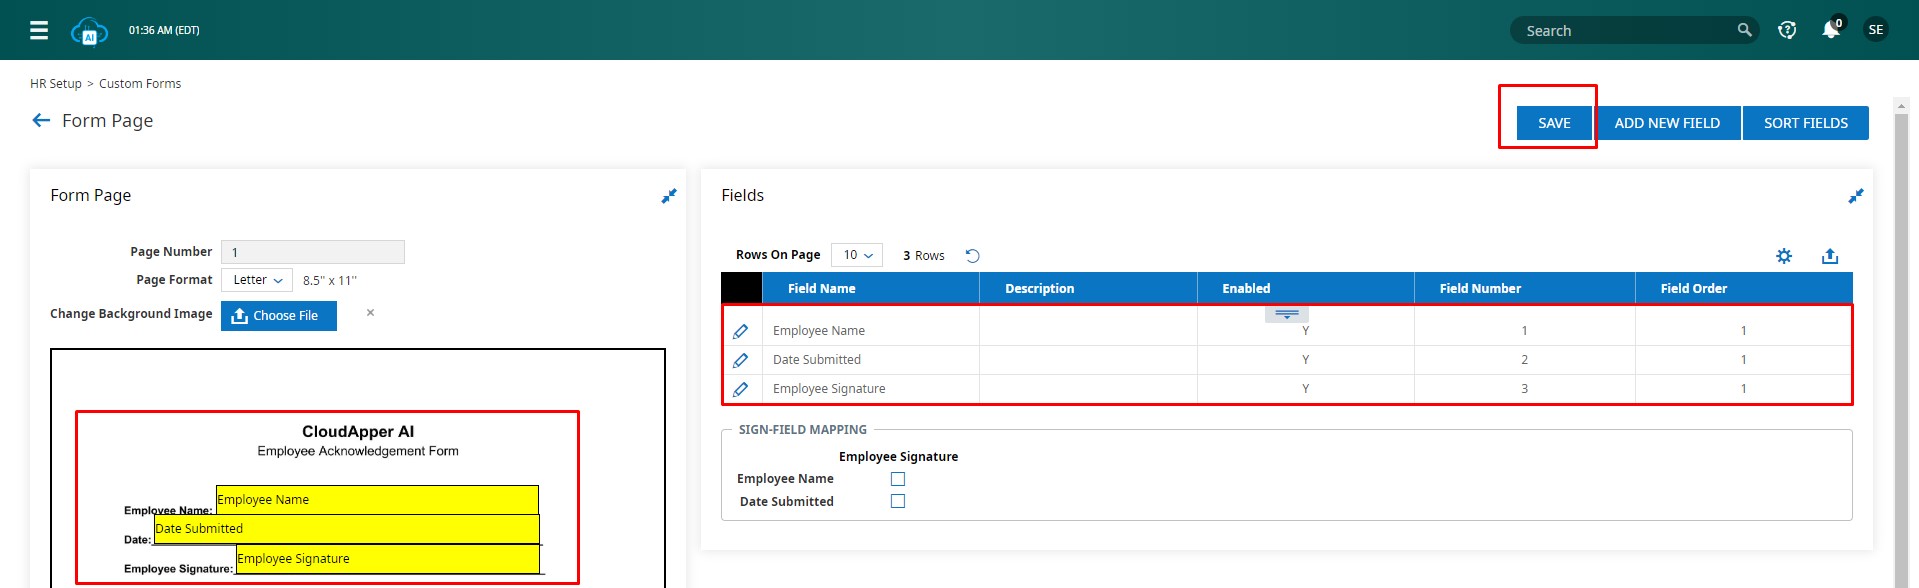Open the hamburger navigation menu
1919x588 pixels.
(x=39, y=30)
